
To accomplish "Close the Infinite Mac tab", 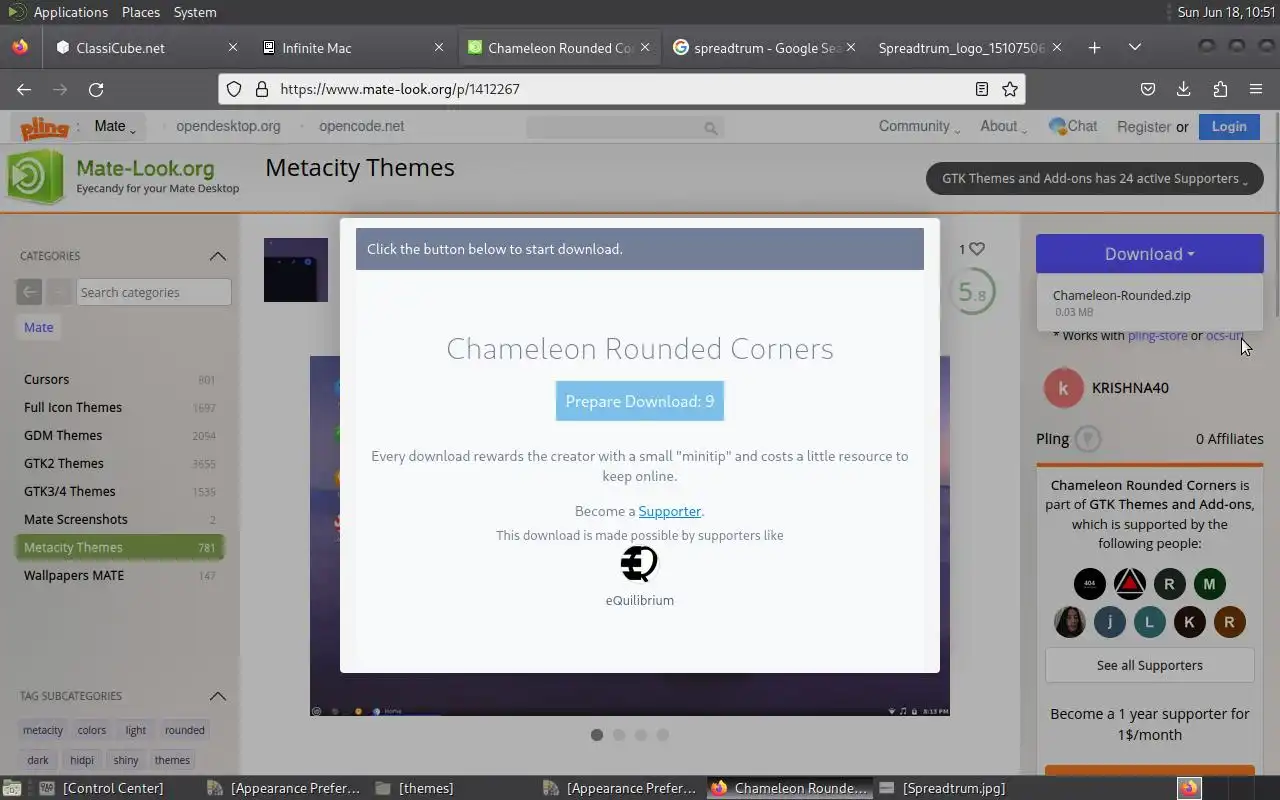I will [x=439, y=47].
